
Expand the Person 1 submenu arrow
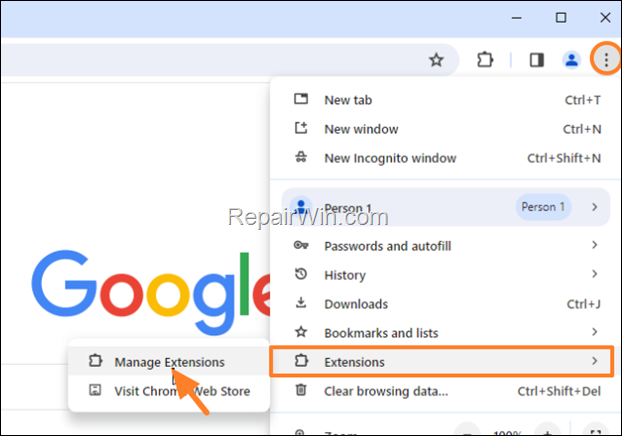click(594, 207)
